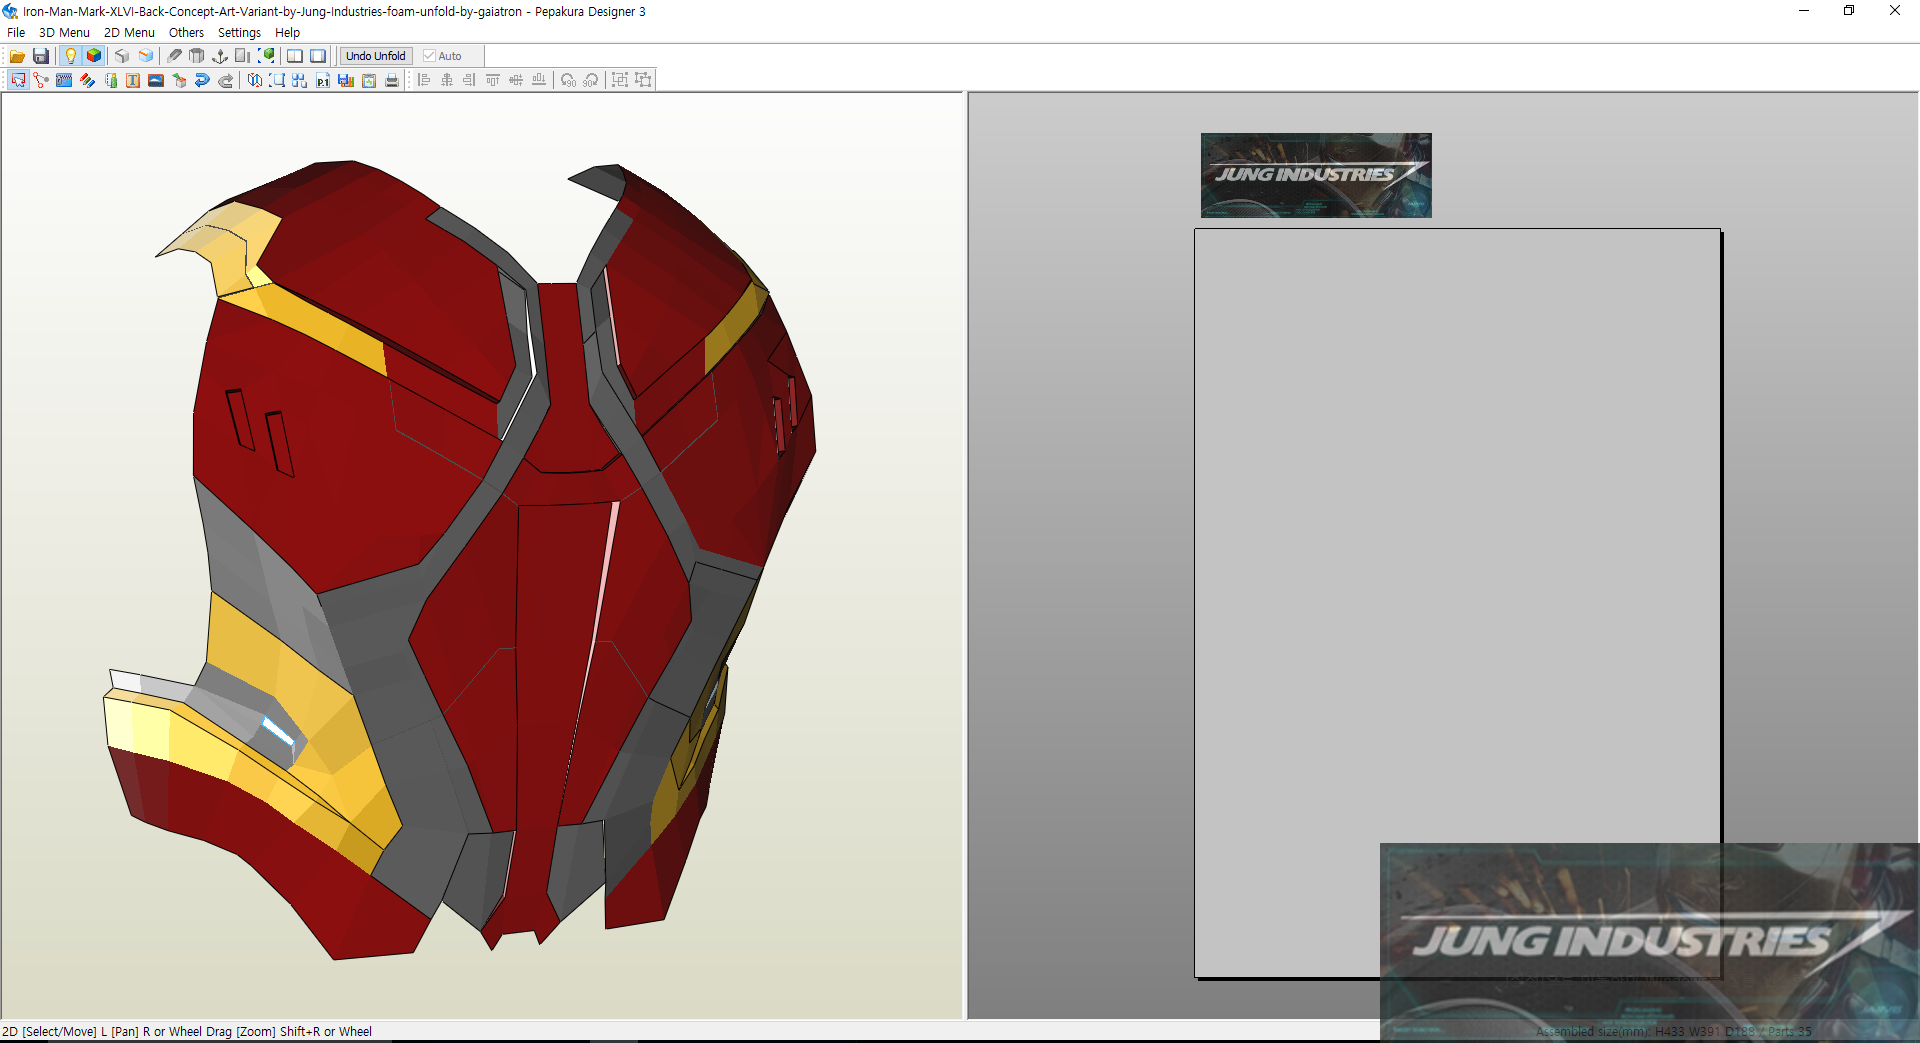Click the clipboard paste icon
1920x1043 pixels.
(x=369, y=80)
